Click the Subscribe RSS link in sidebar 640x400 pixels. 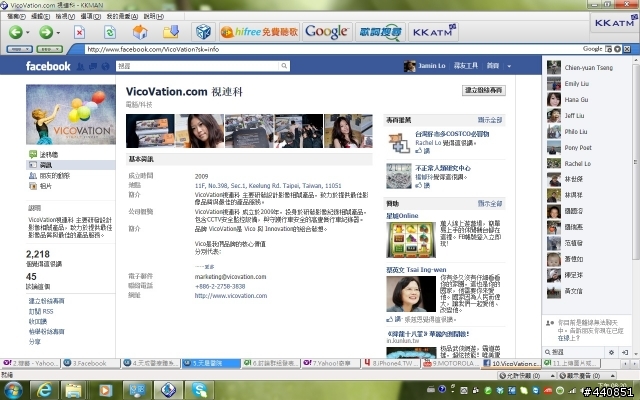(41, 311)
